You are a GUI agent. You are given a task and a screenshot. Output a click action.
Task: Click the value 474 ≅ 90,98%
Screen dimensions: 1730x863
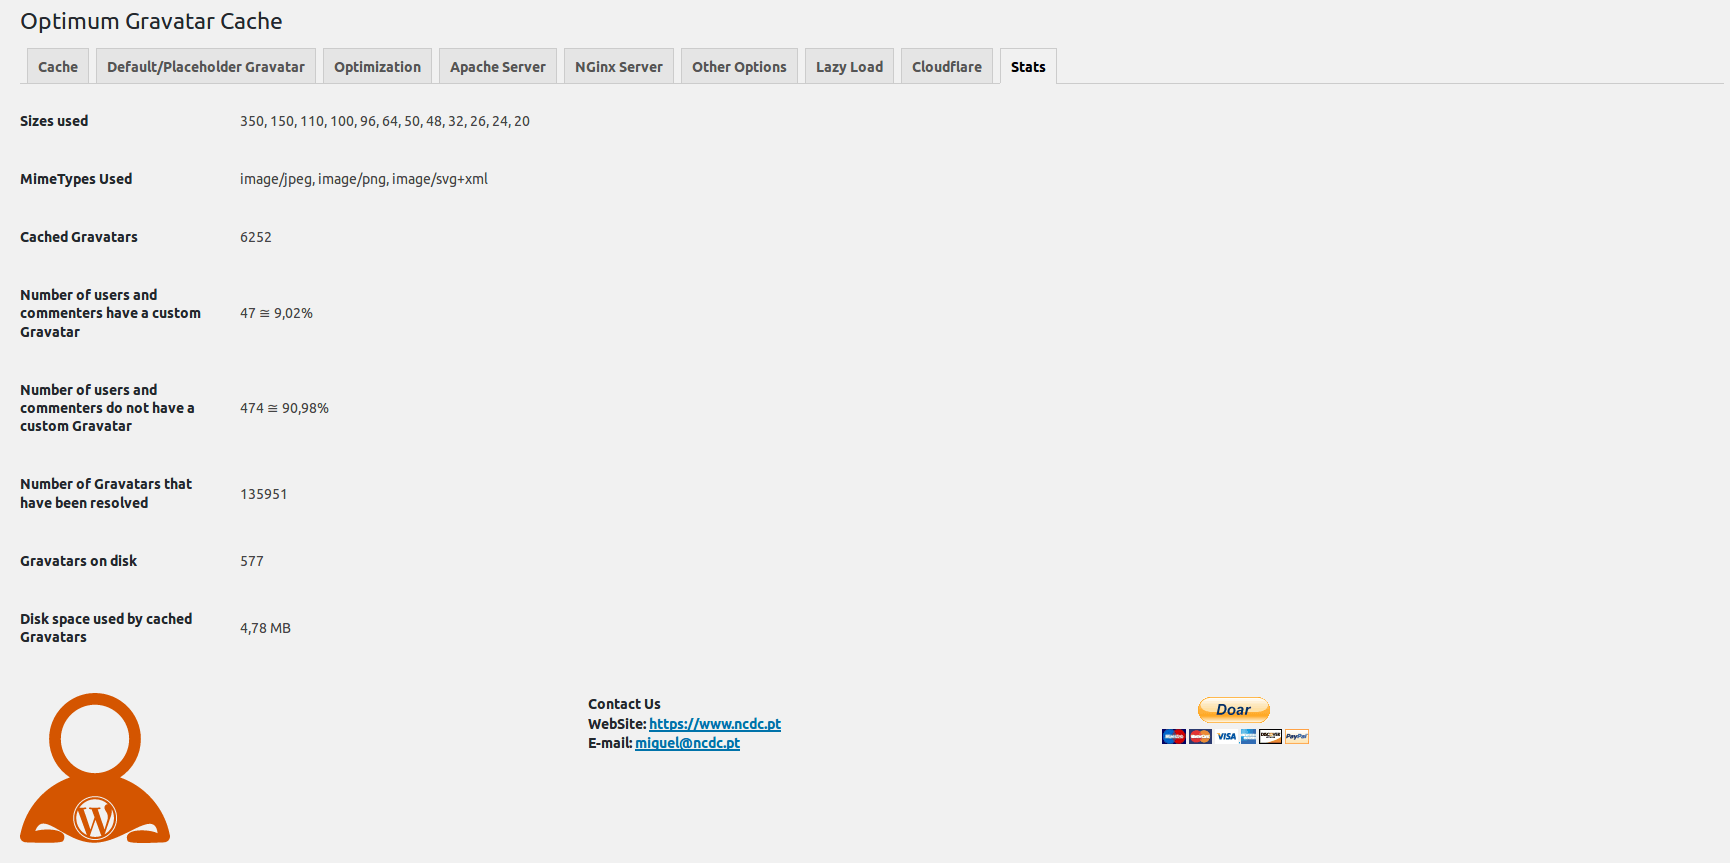tap(284, 408)
